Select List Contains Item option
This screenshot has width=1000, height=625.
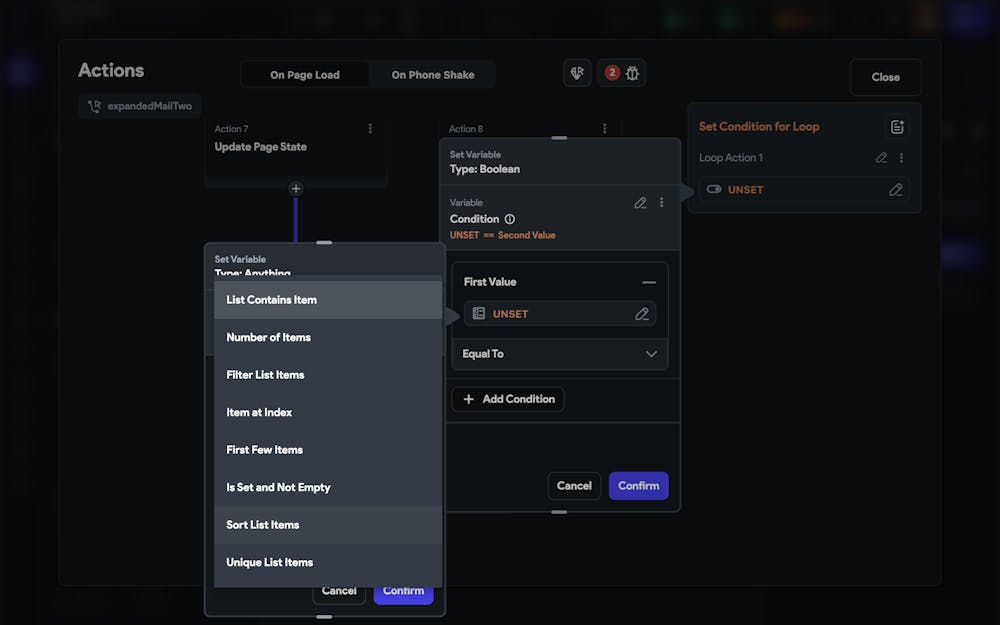coord(328,300)
